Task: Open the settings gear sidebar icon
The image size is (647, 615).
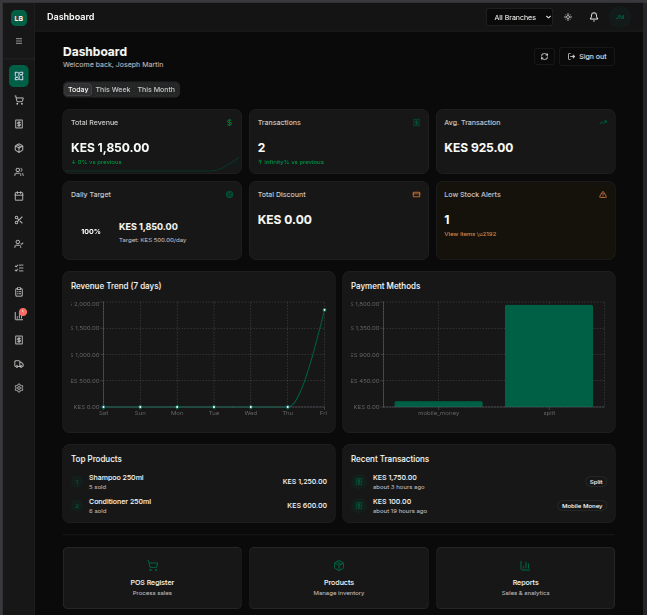Action: [x=19, y=388]
